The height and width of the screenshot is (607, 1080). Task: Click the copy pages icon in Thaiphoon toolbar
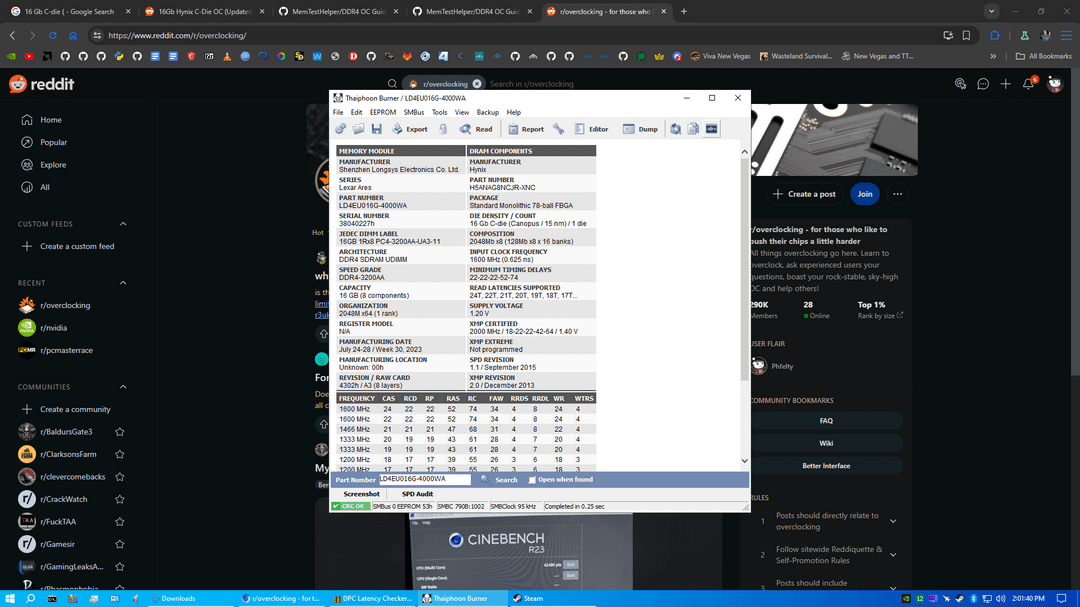693,129
